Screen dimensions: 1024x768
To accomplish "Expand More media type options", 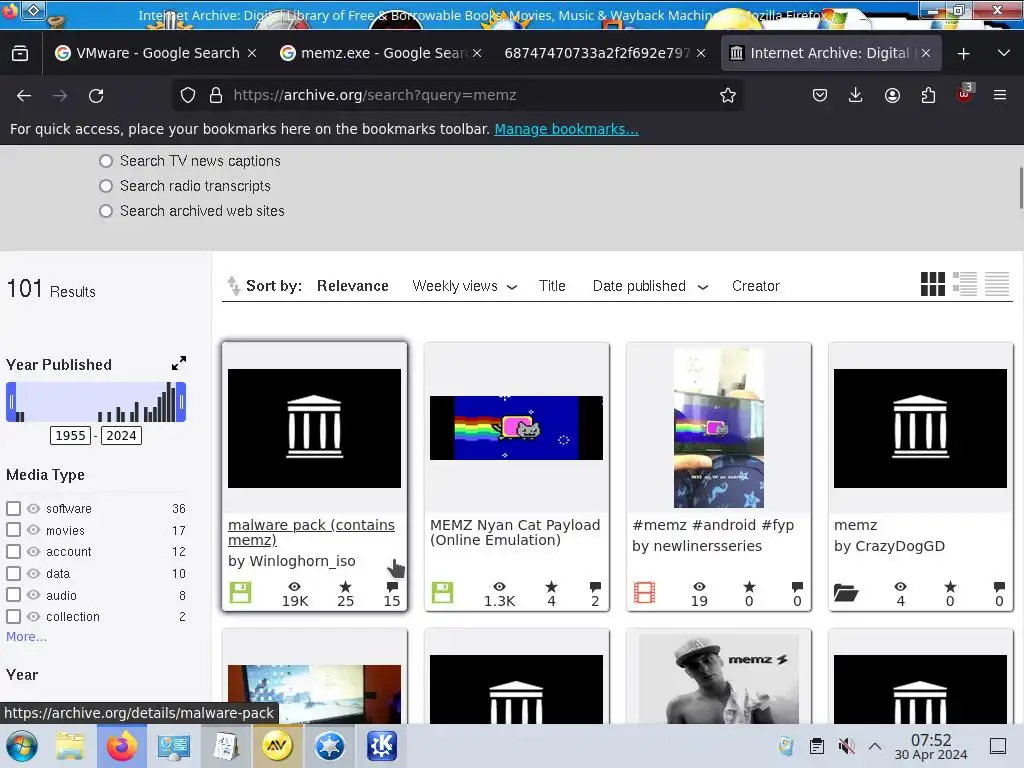I will click(26, 637).
